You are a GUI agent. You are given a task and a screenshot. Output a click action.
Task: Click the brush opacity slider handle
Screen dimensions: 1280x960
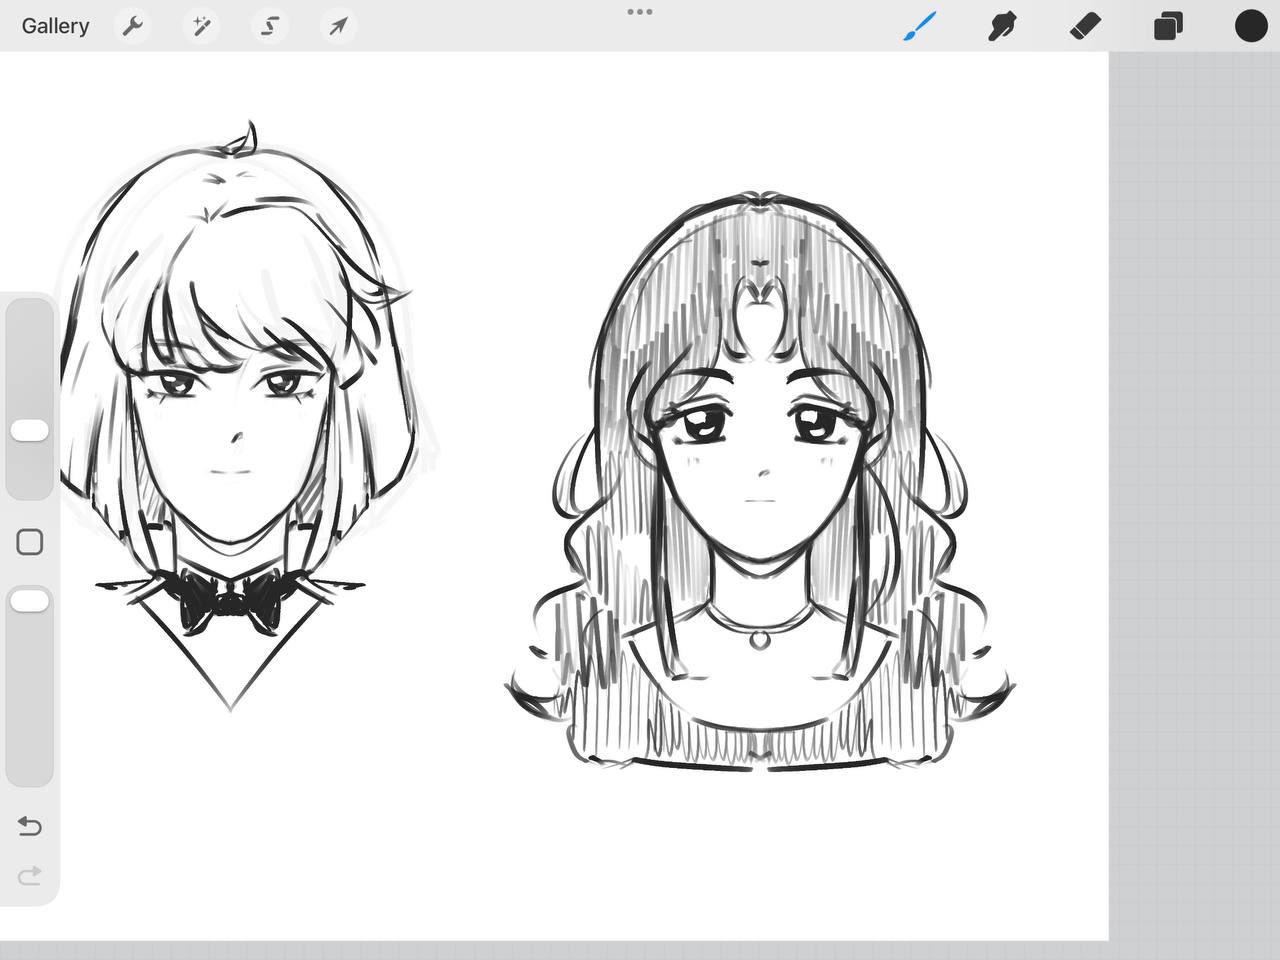tap(29, 601)
